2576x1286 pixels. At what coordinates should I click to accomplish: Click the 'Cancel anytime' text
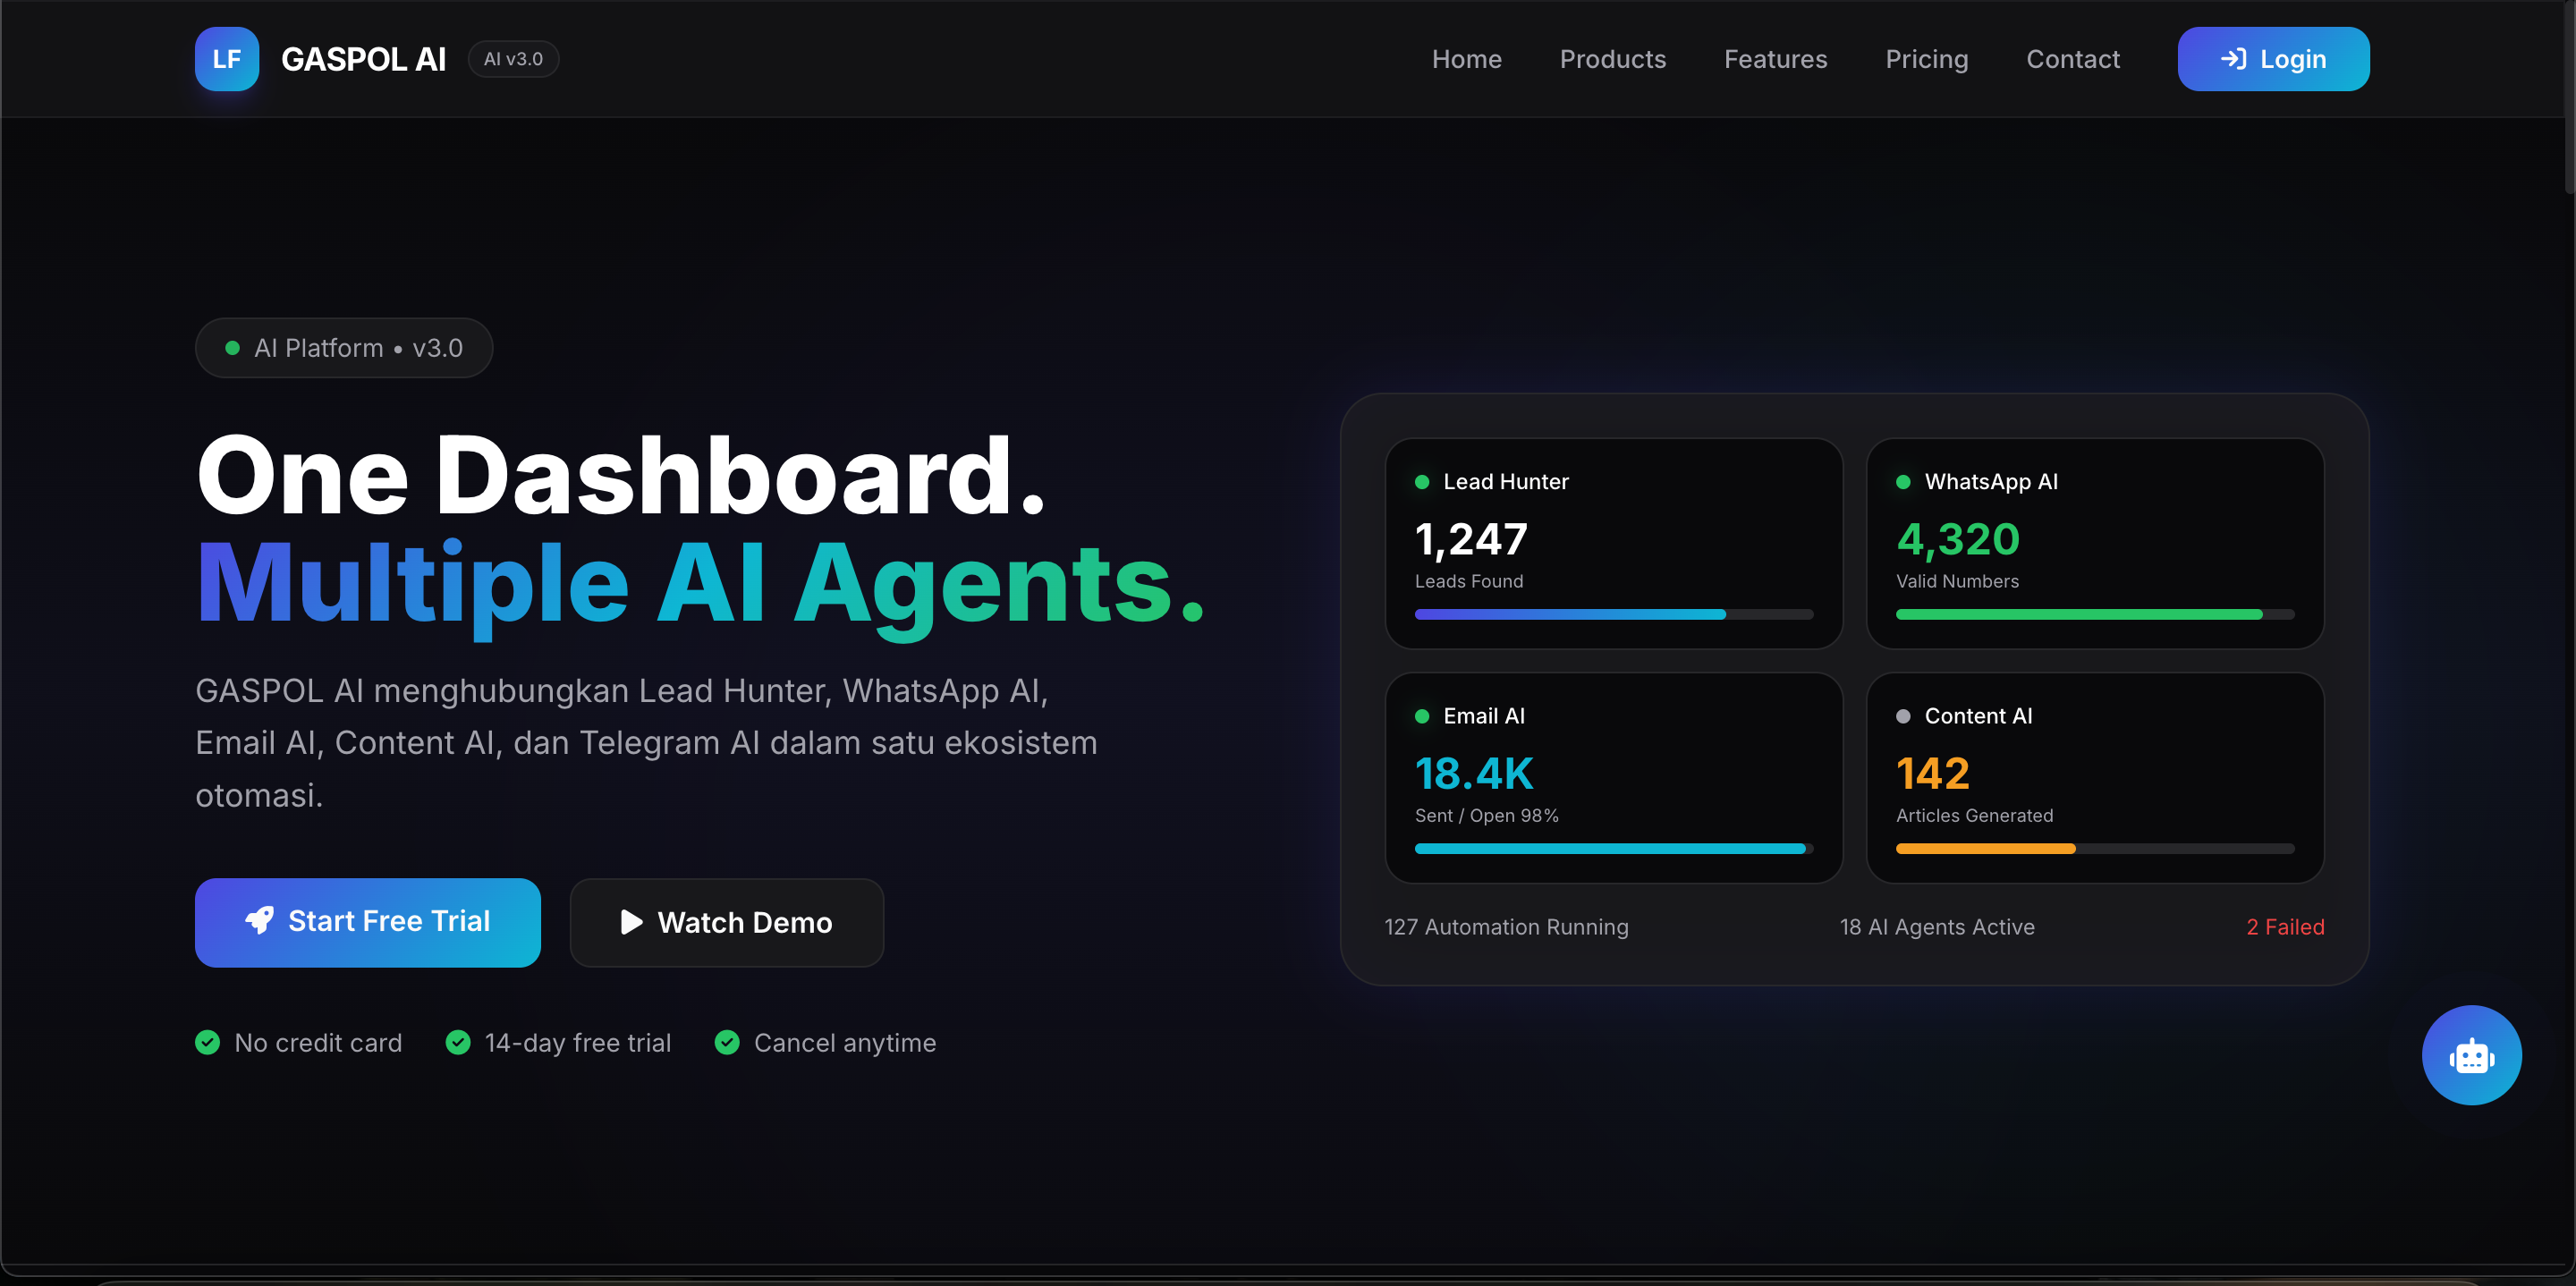tap(845, 1043)
